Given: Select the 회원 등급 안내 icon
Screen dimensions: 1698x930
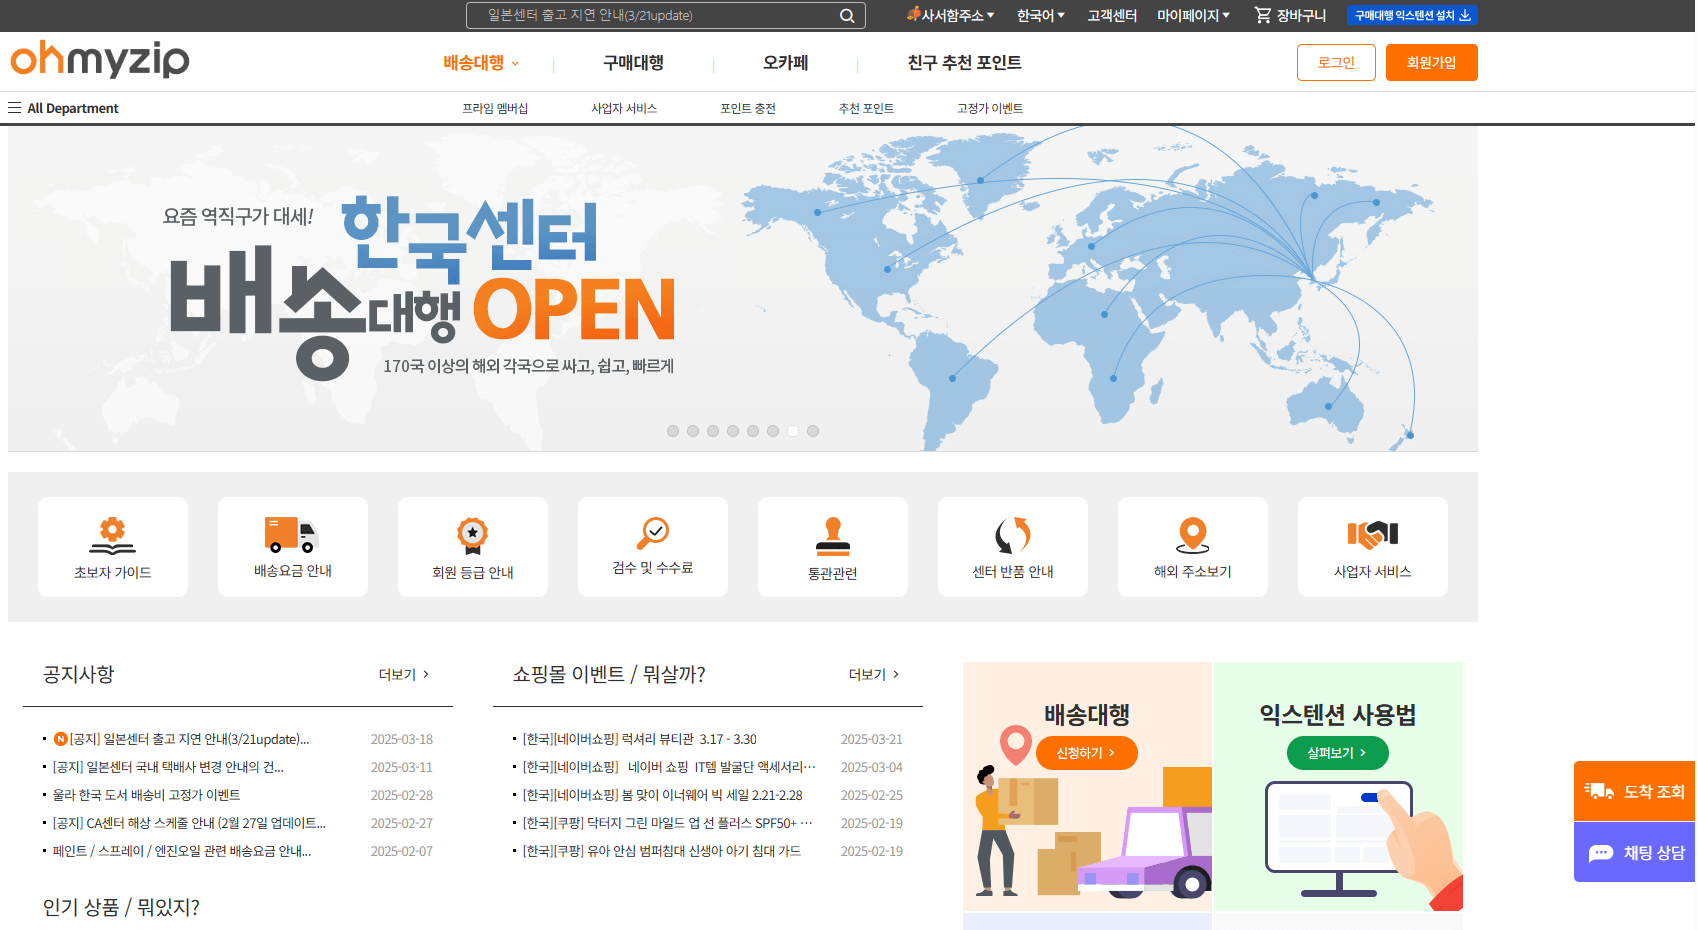Looking at the screenshot, I should point(472,546).
